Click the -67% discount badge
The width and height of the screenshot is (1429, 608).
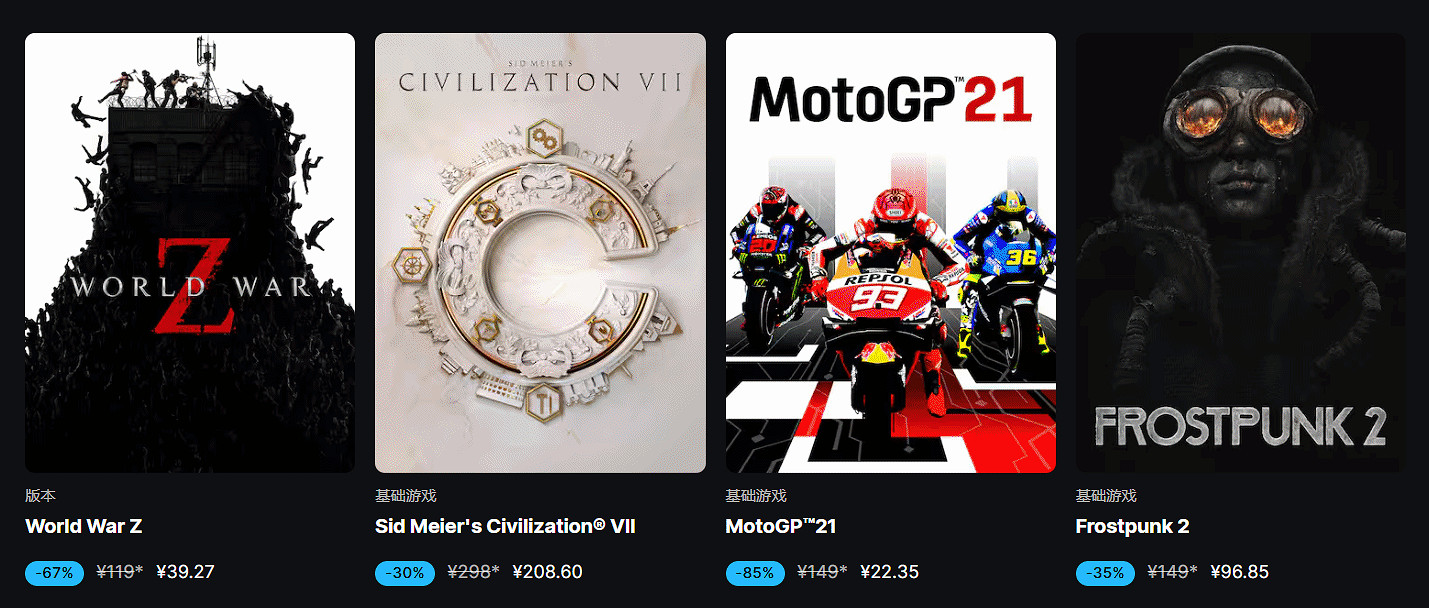tap(55, 573)
